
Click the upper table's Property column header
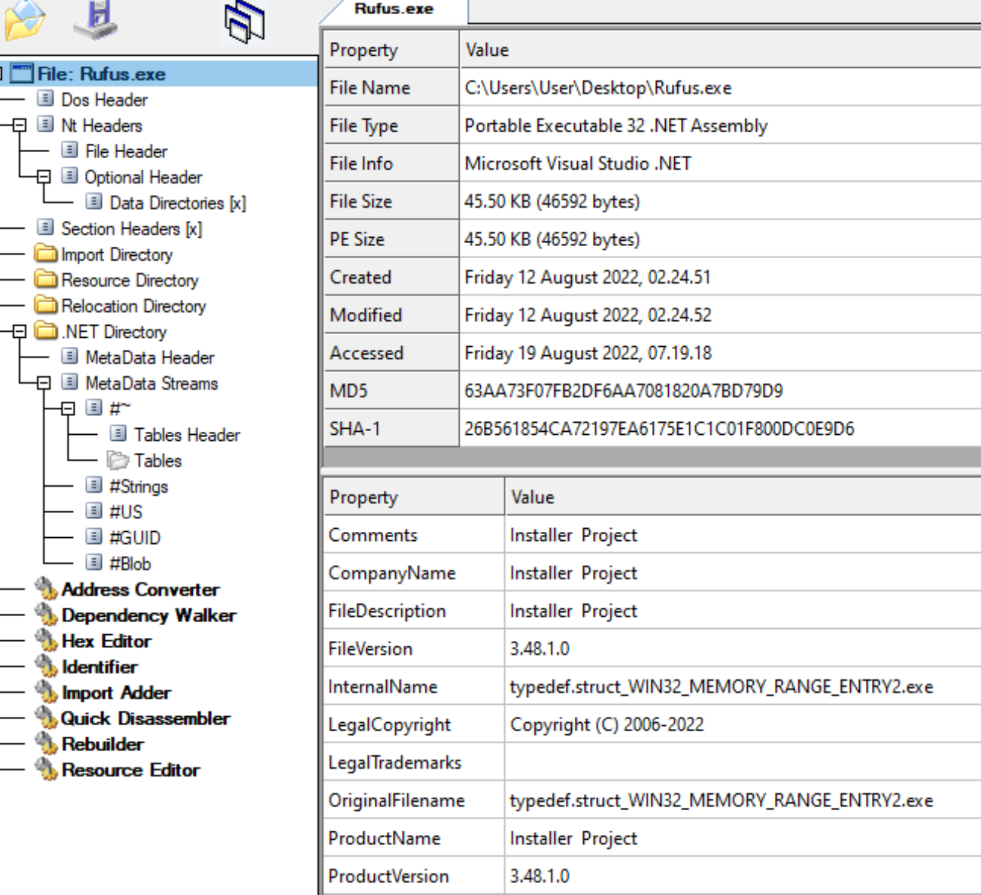[x=392, y=49]
